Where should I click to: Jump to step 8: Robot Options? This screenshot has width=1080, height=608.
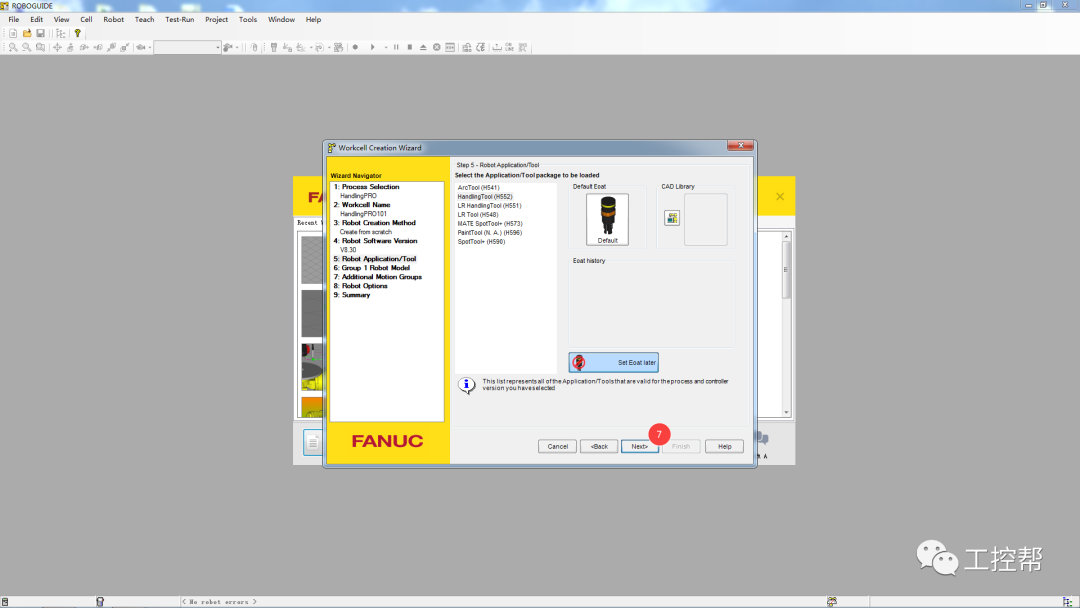click(x=360, y=286)
